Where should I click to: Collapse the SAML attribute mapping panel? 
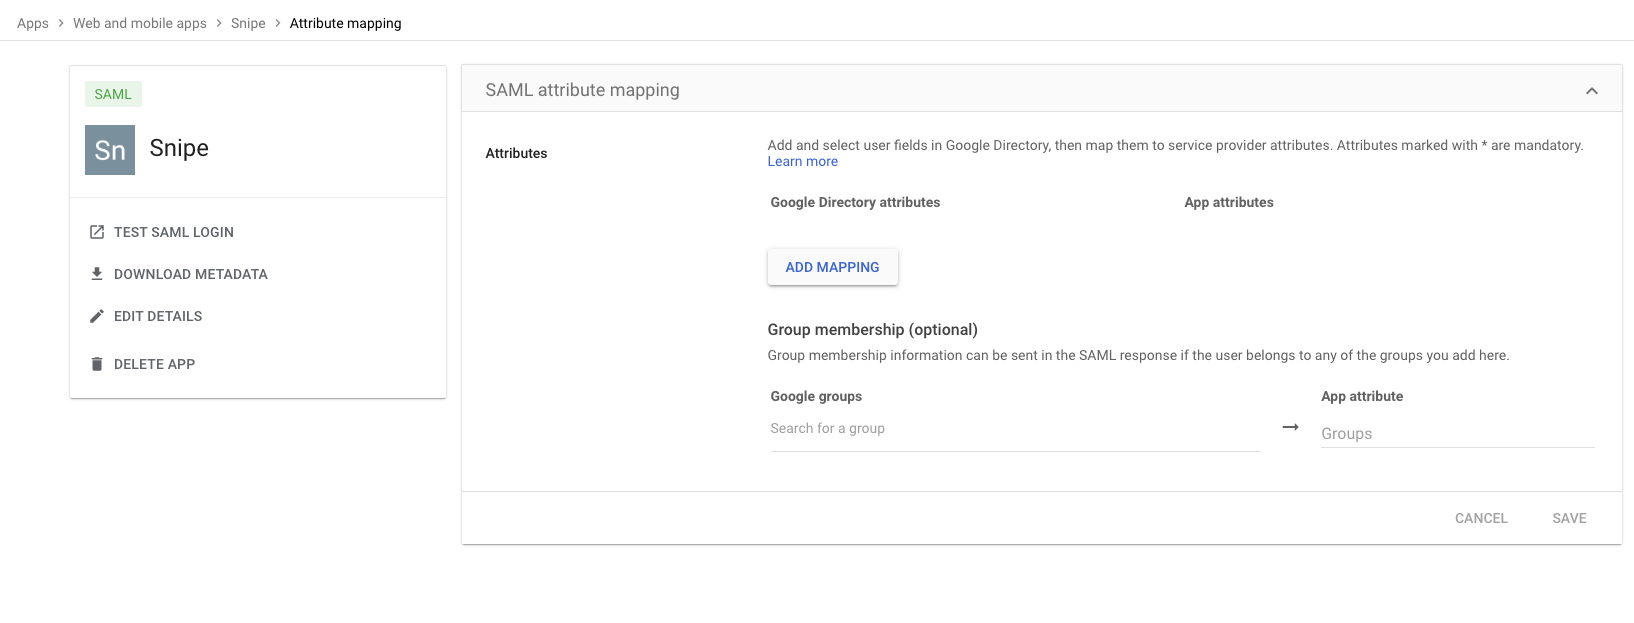click(x=1592, y=91)
